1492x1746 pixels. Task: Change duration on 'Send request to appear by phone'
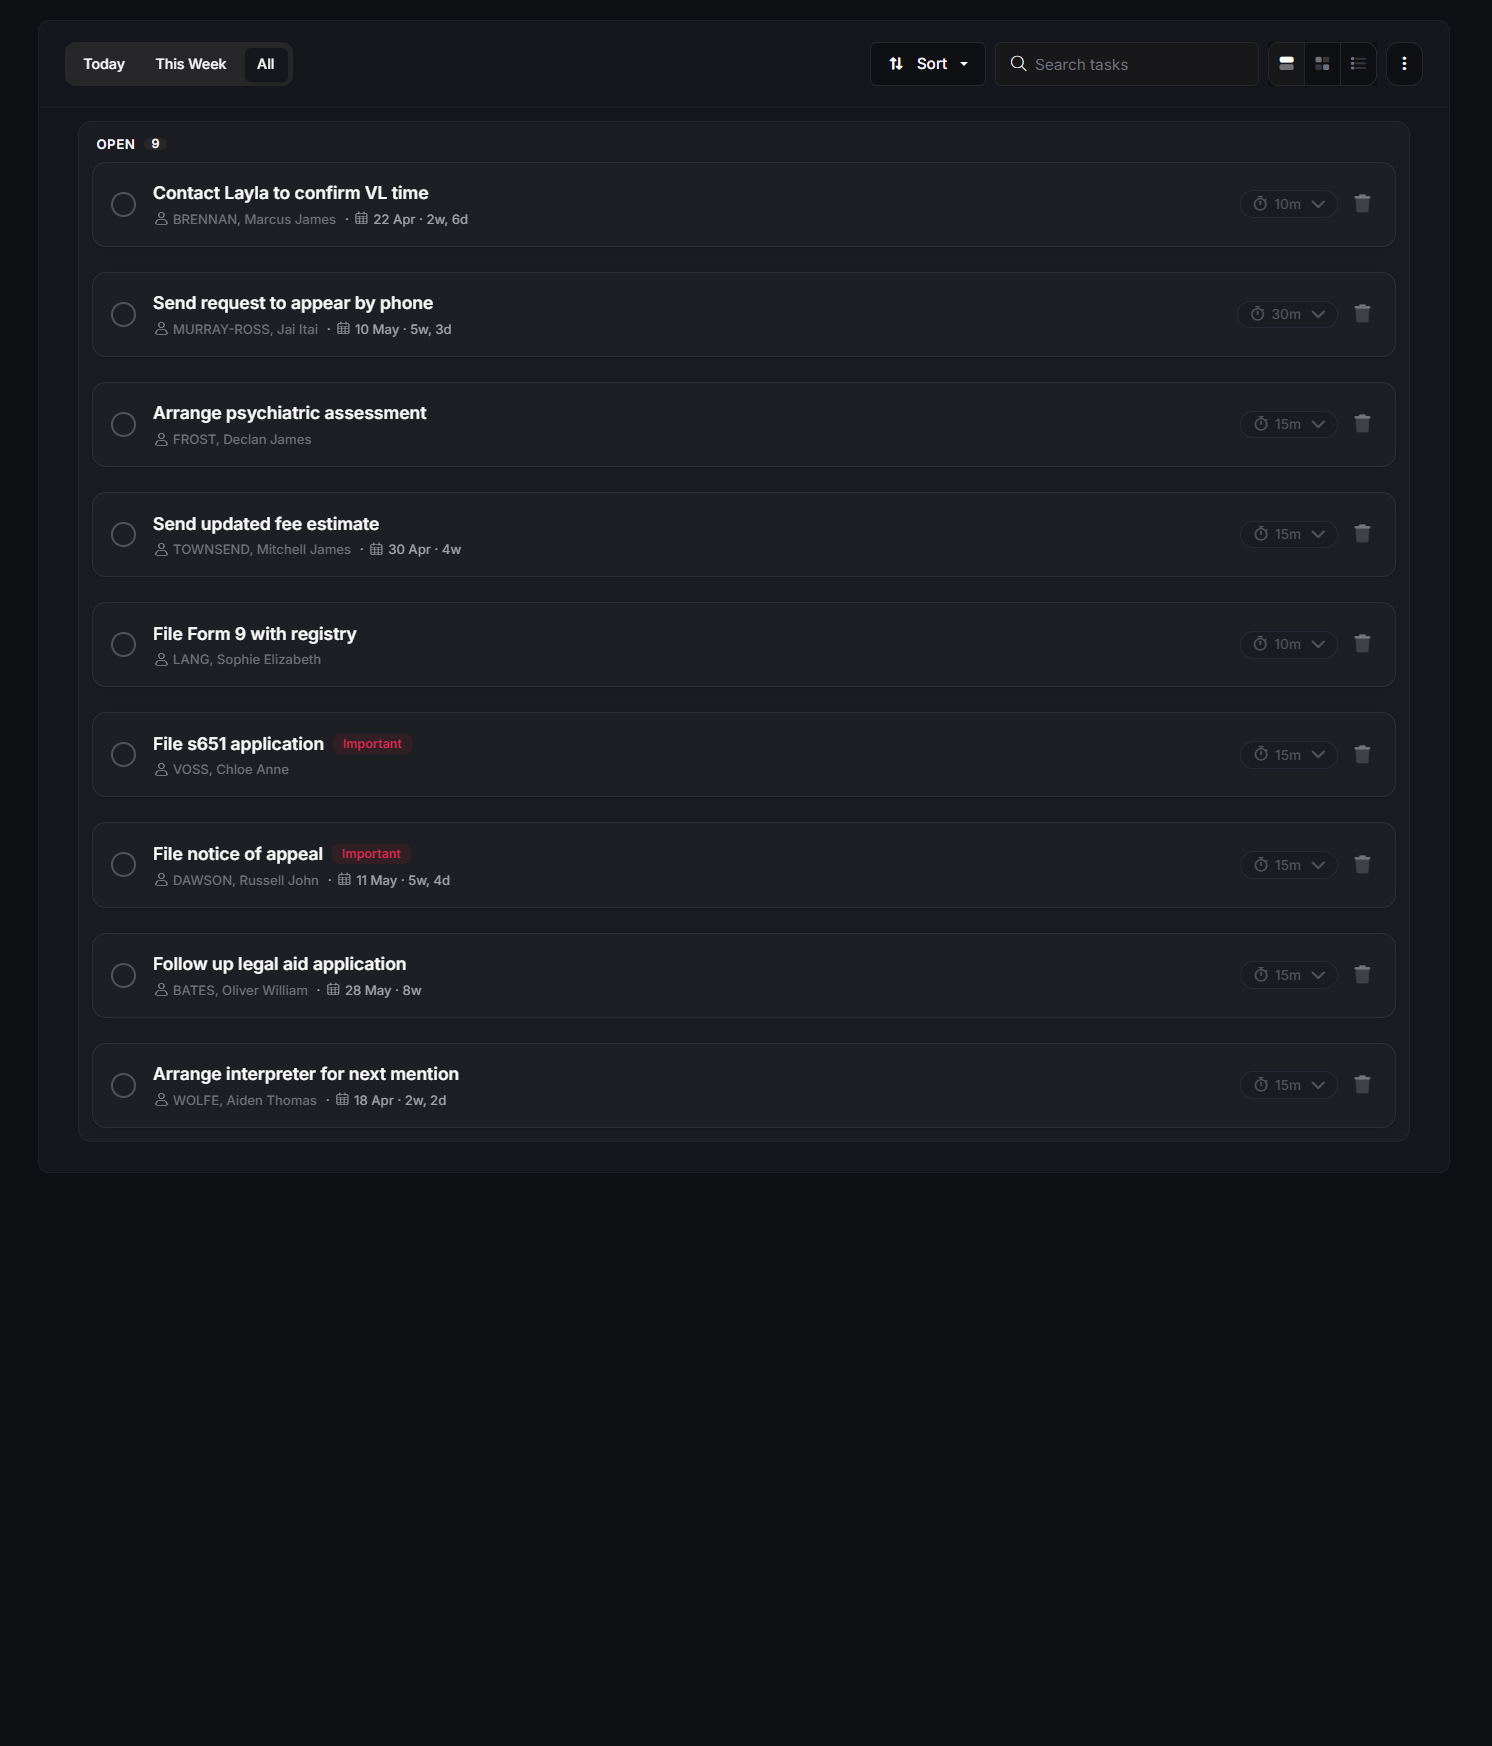(1288, 314)
